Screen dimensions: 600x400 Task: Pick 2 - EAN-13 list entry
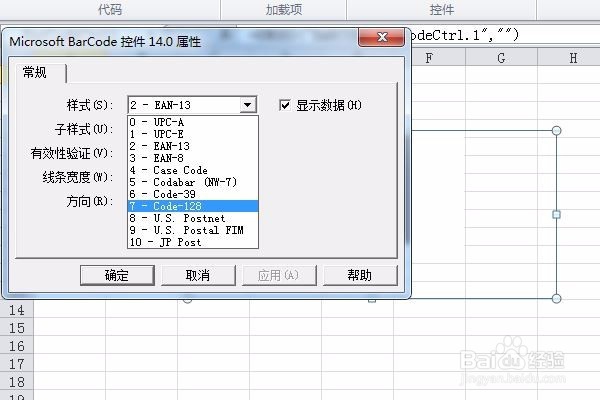point(193,146)
